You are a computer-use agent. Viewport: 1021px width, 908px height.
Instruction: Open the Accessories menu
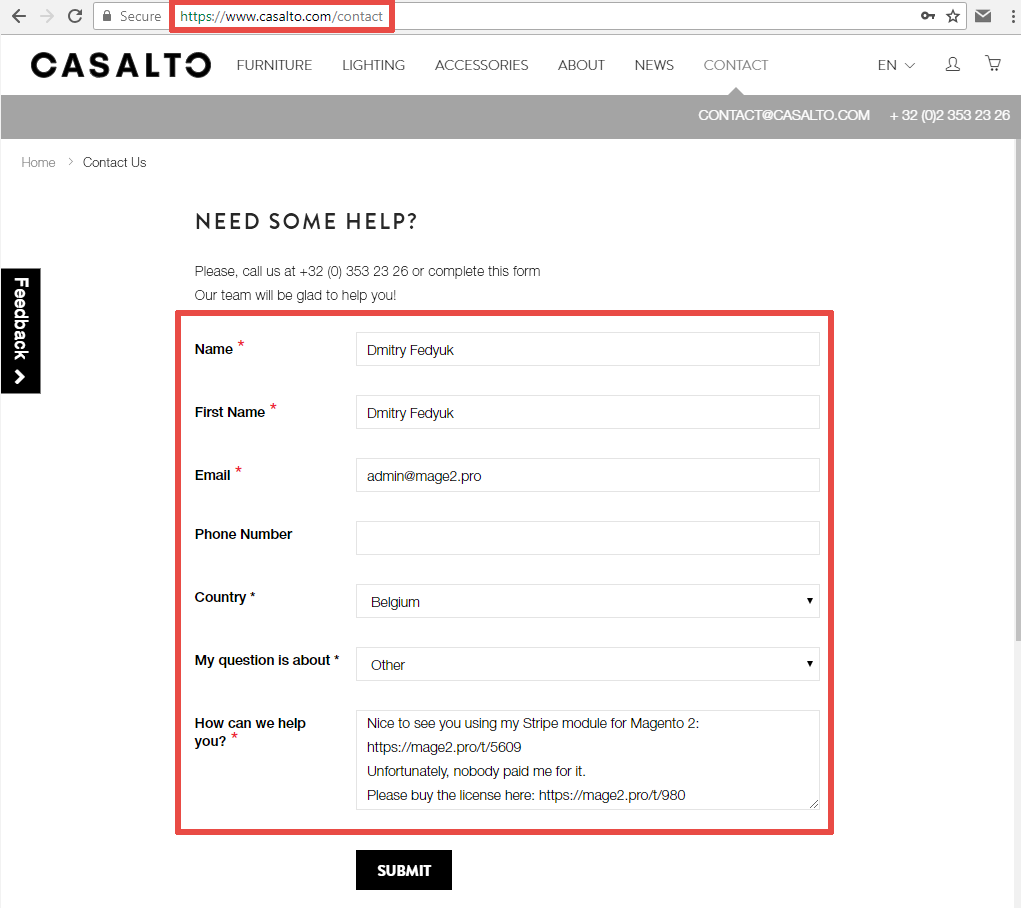[481, 65]
